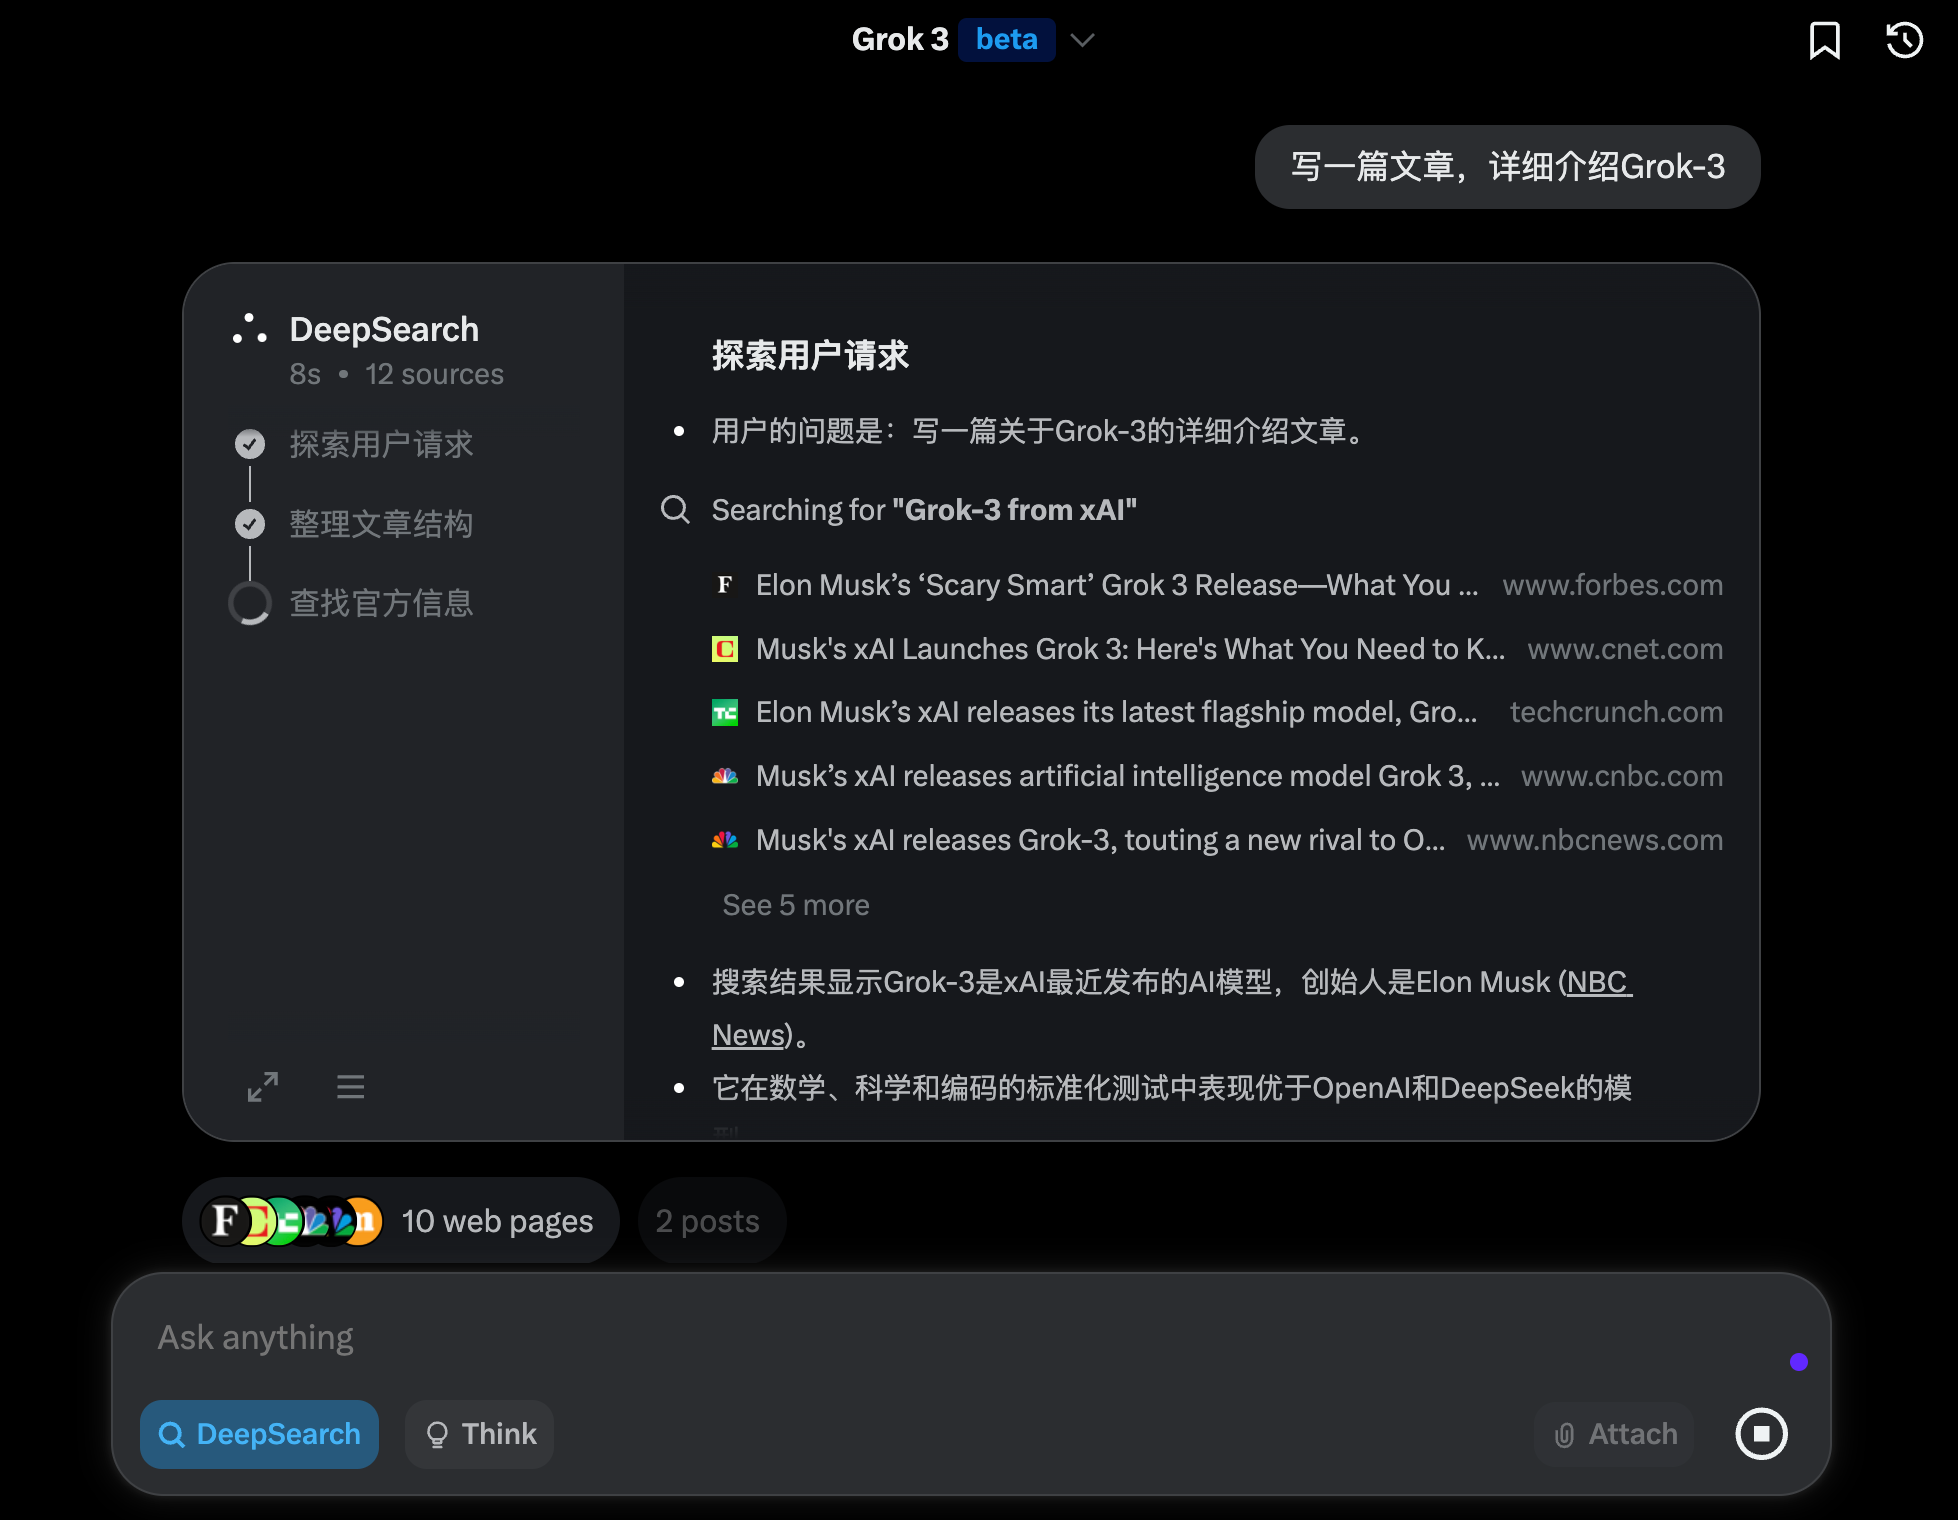The width and height of the screenshot is (1958, 1520).
Task: Select the 整理文章结构 step
Action: (x=380, y=524)
